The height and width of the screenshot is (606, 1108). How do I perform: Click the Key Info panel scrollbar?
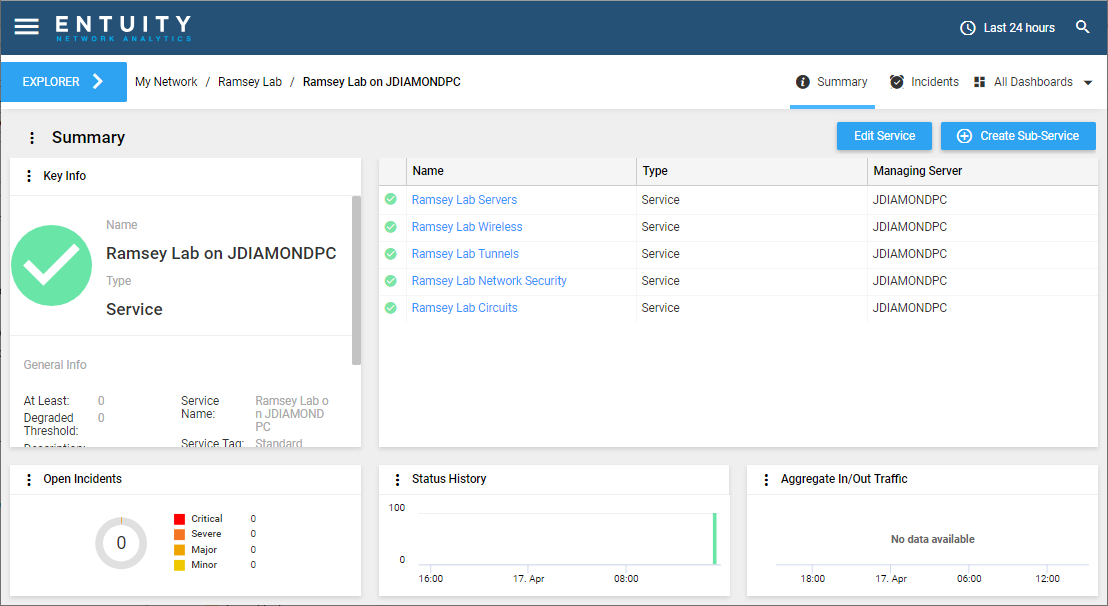click(x=356, y=280)
